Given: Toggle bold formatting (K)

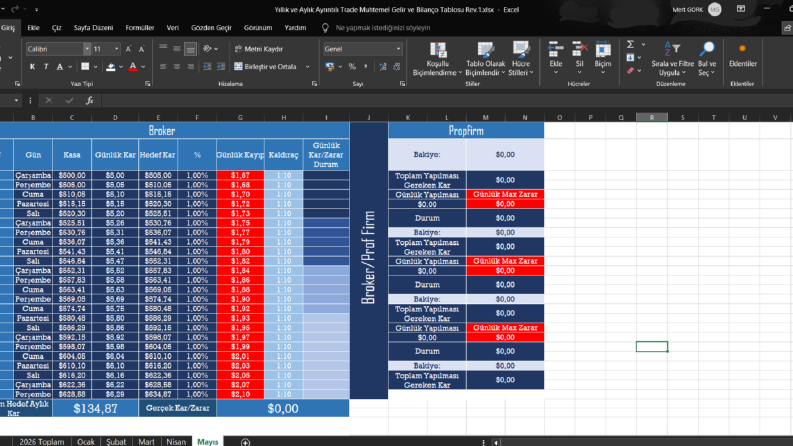Looking at the screenshot, I should pos(32,67).
